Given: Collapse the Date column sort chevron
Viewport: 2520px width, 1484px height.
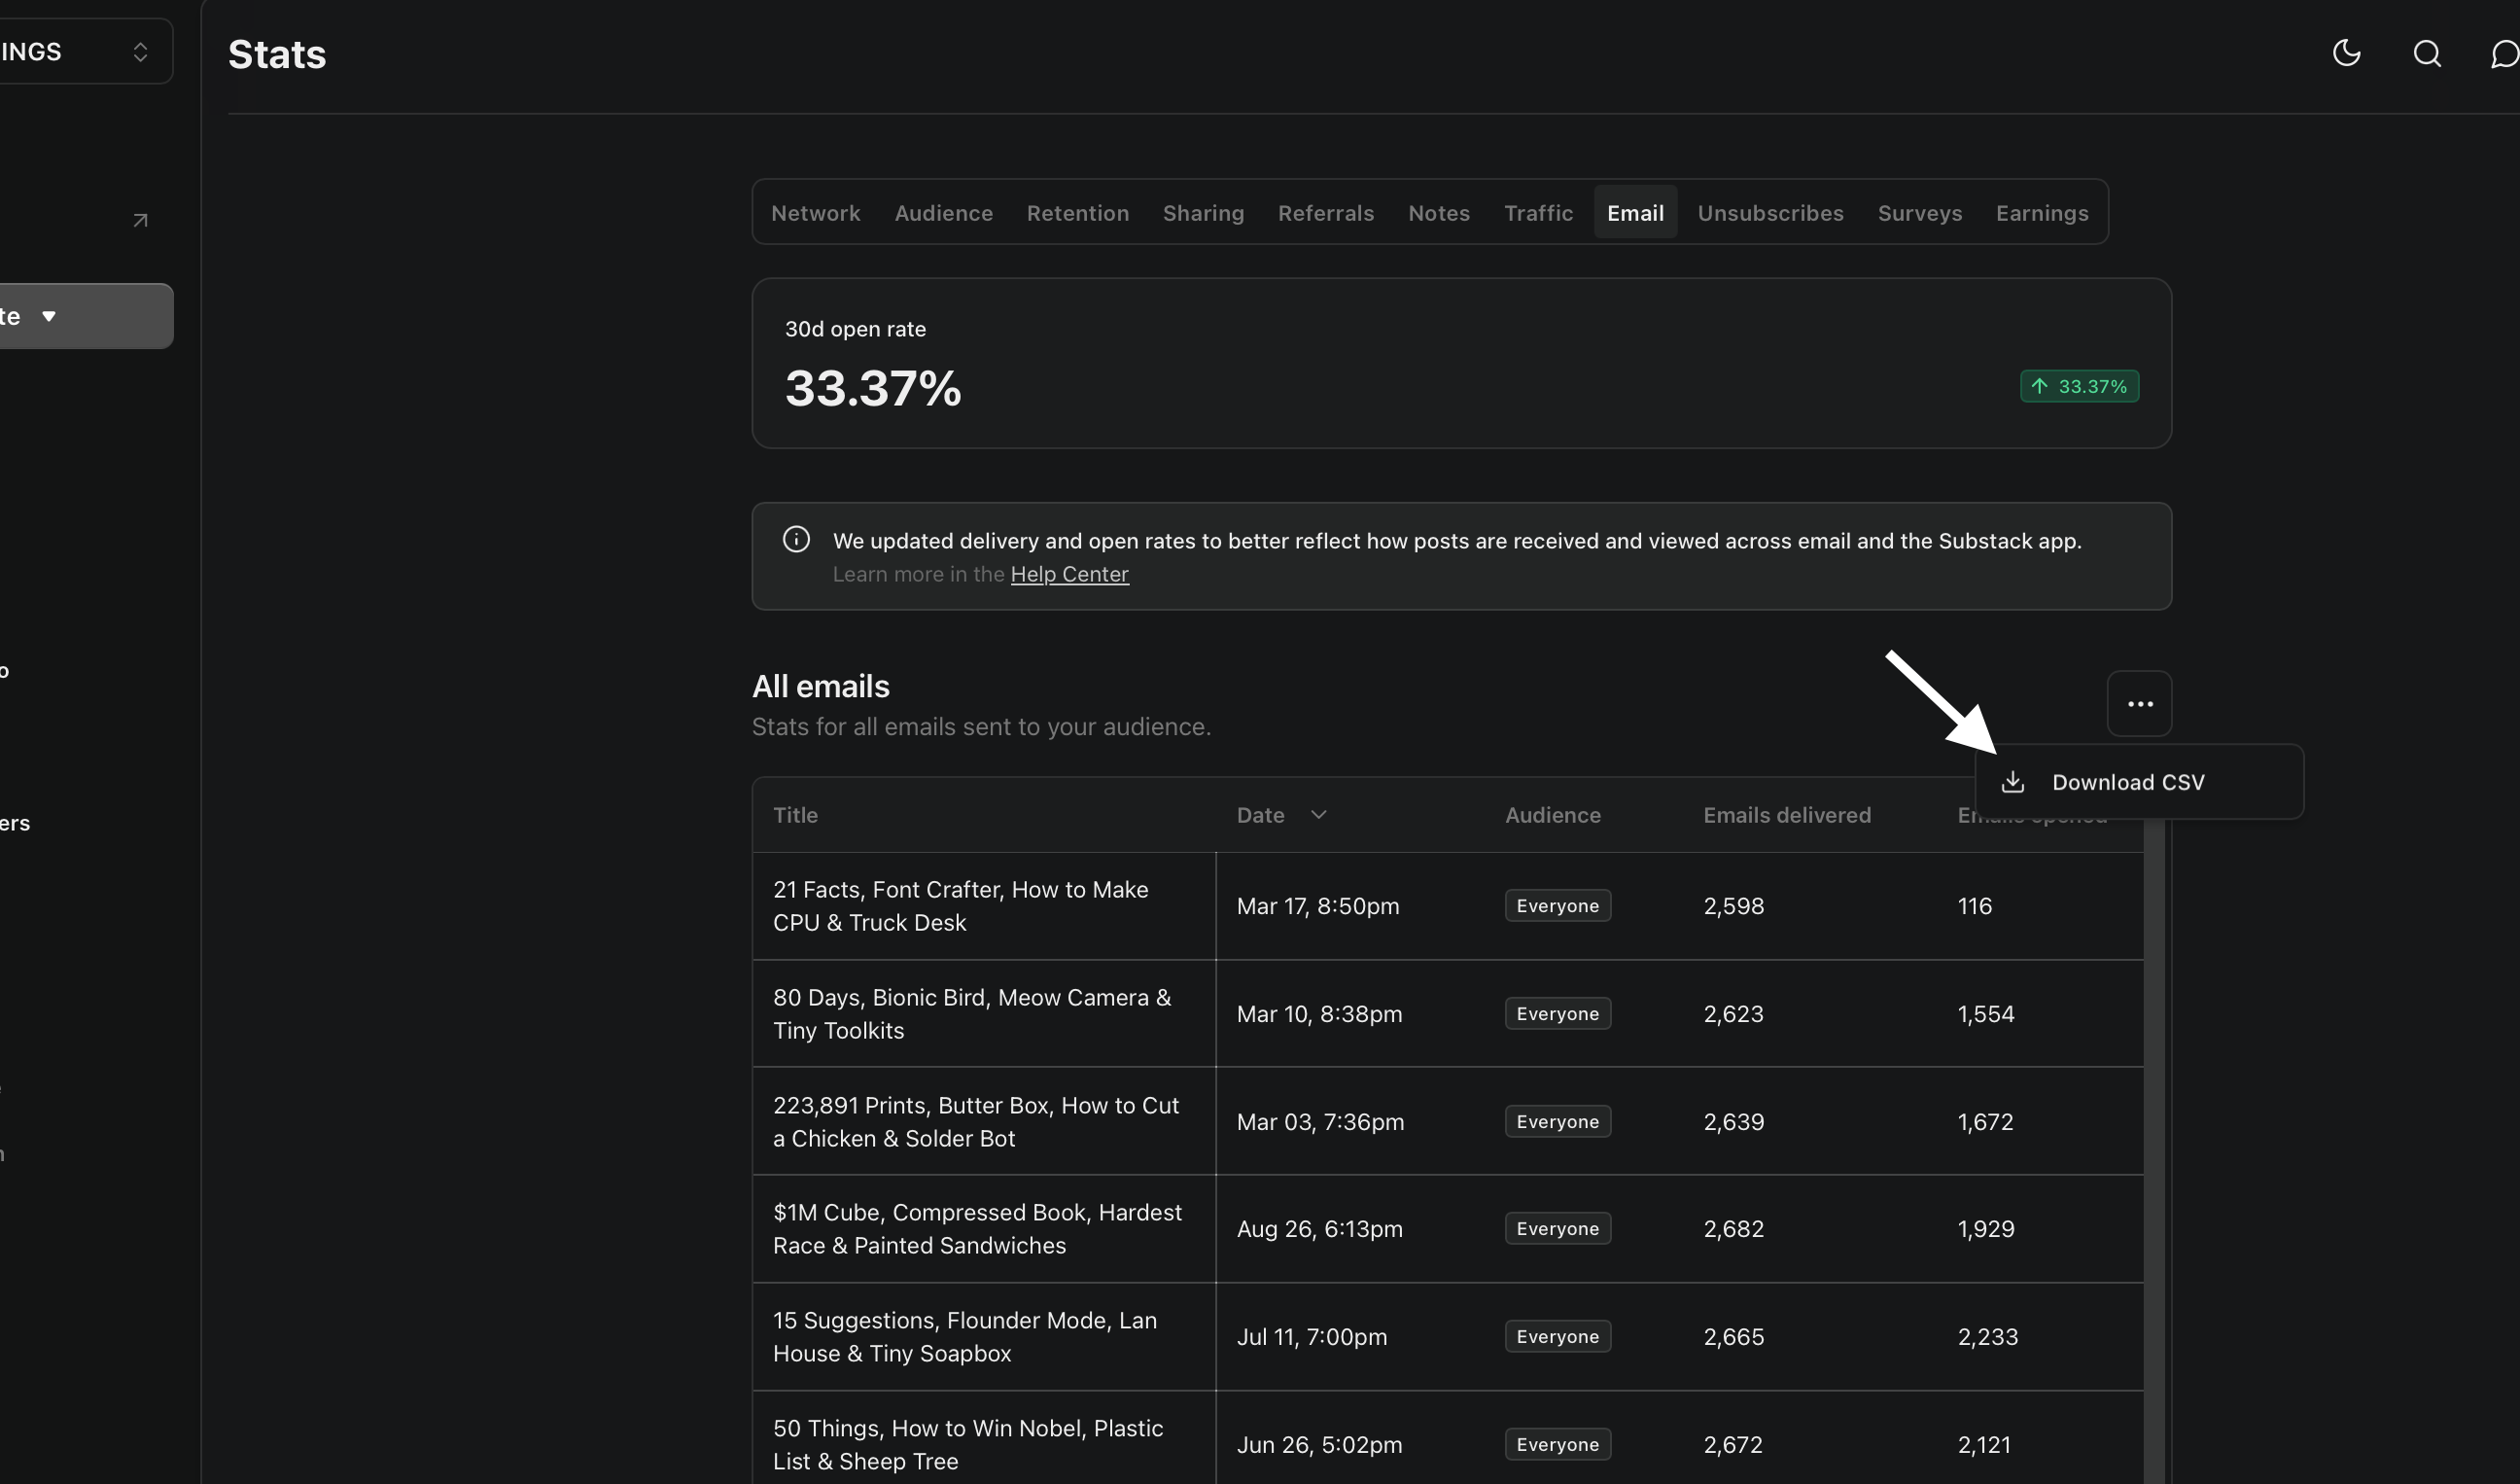Looking at the screenshot, I should coord(1318,814).
